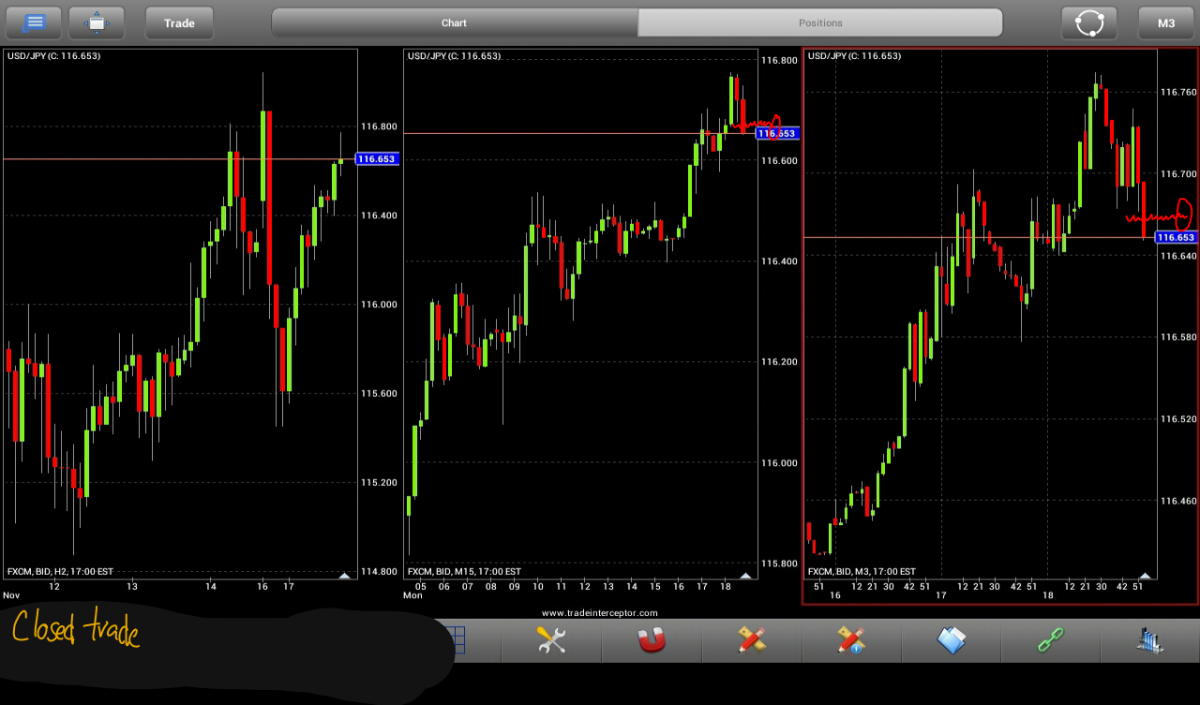Visit www.tradeinterceptor.com link
This screenshot has height=705, width=1200.
coord(600,613)
